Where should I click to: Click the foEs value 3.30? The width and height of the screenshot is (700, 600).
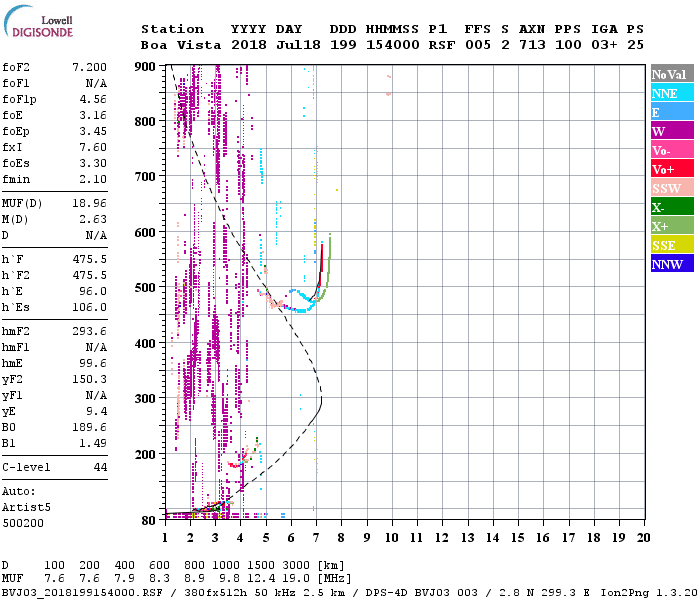pyautogui.click(x=93, y=163)
